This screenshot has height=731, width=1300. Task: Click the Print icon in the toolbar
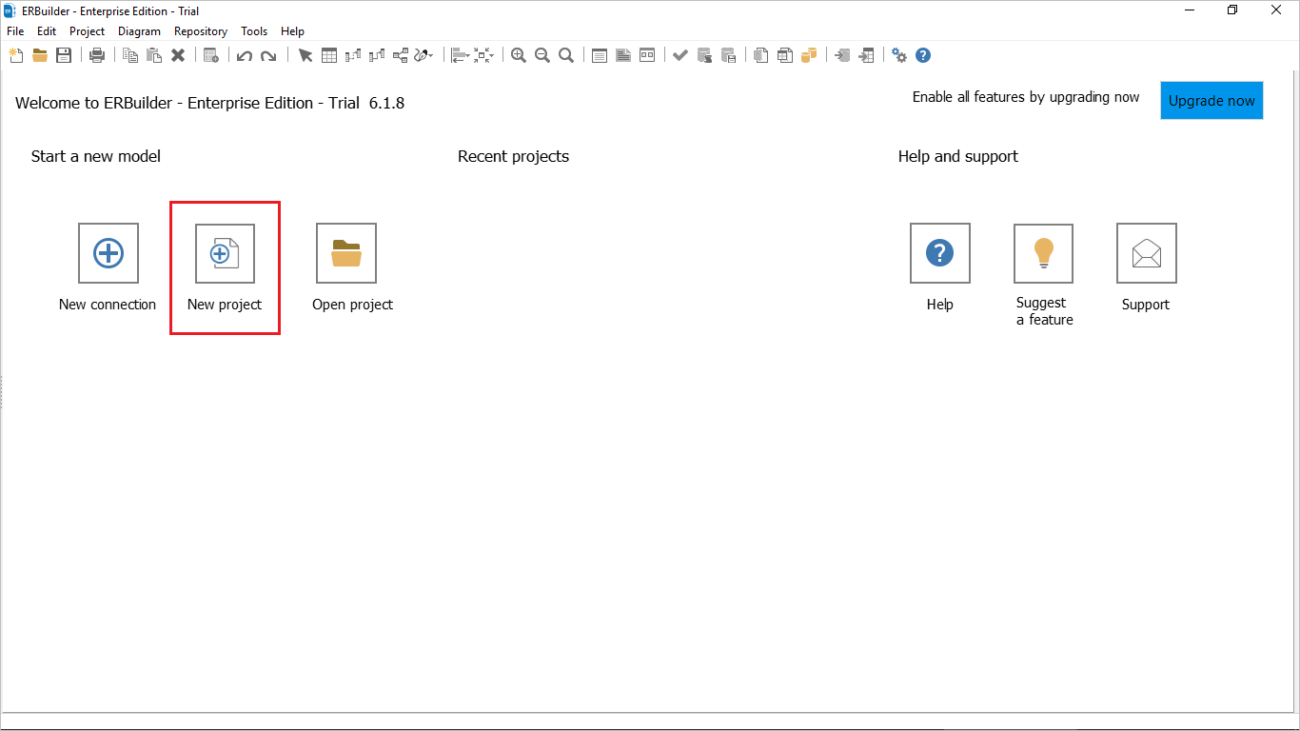tap(97, 55)
